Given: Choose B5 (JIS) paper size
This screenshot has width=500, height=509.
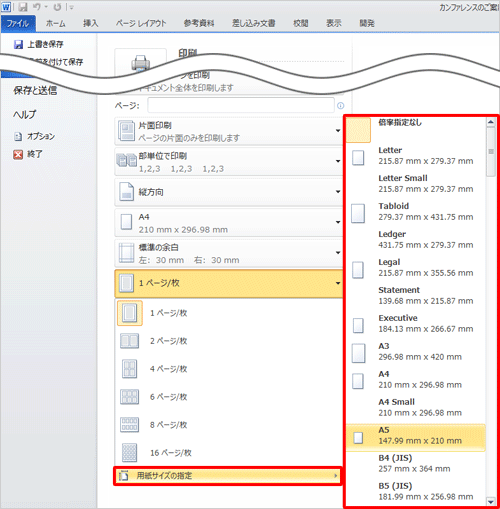Looking at the screenshot, I should tap(415, 491).
